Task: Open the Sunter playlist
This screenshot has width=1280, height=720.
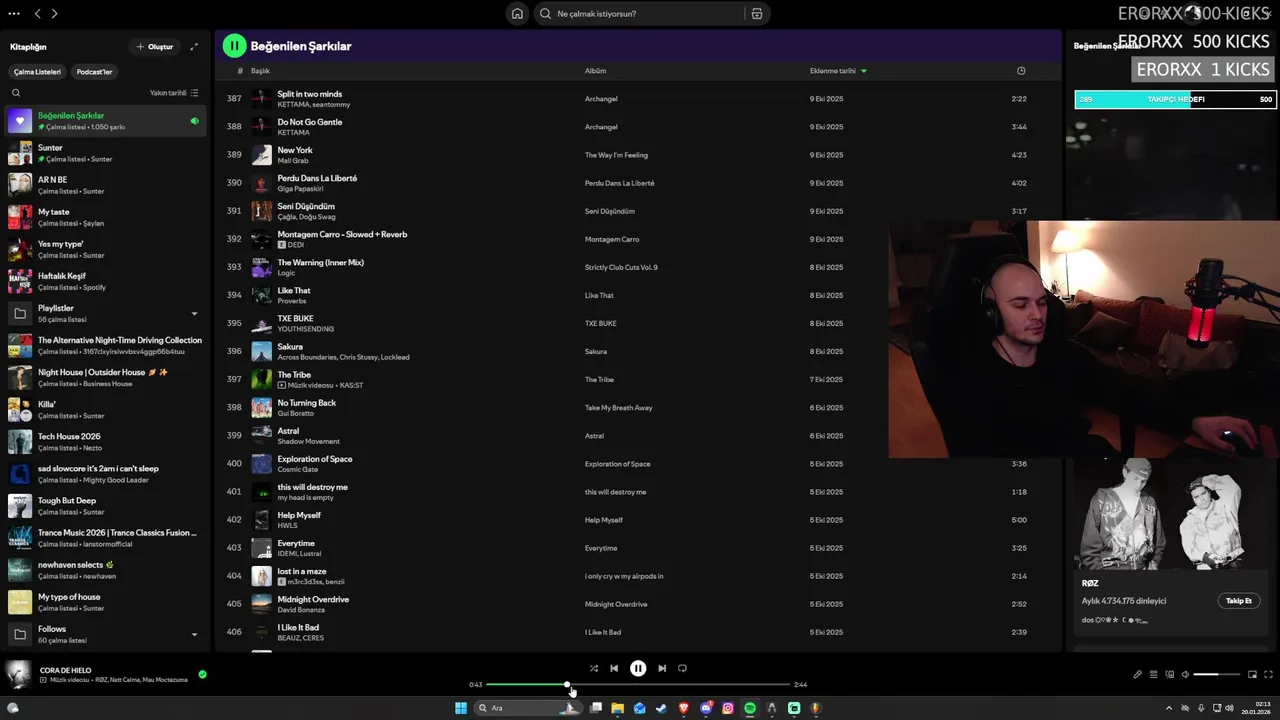Action: [106, 153]
